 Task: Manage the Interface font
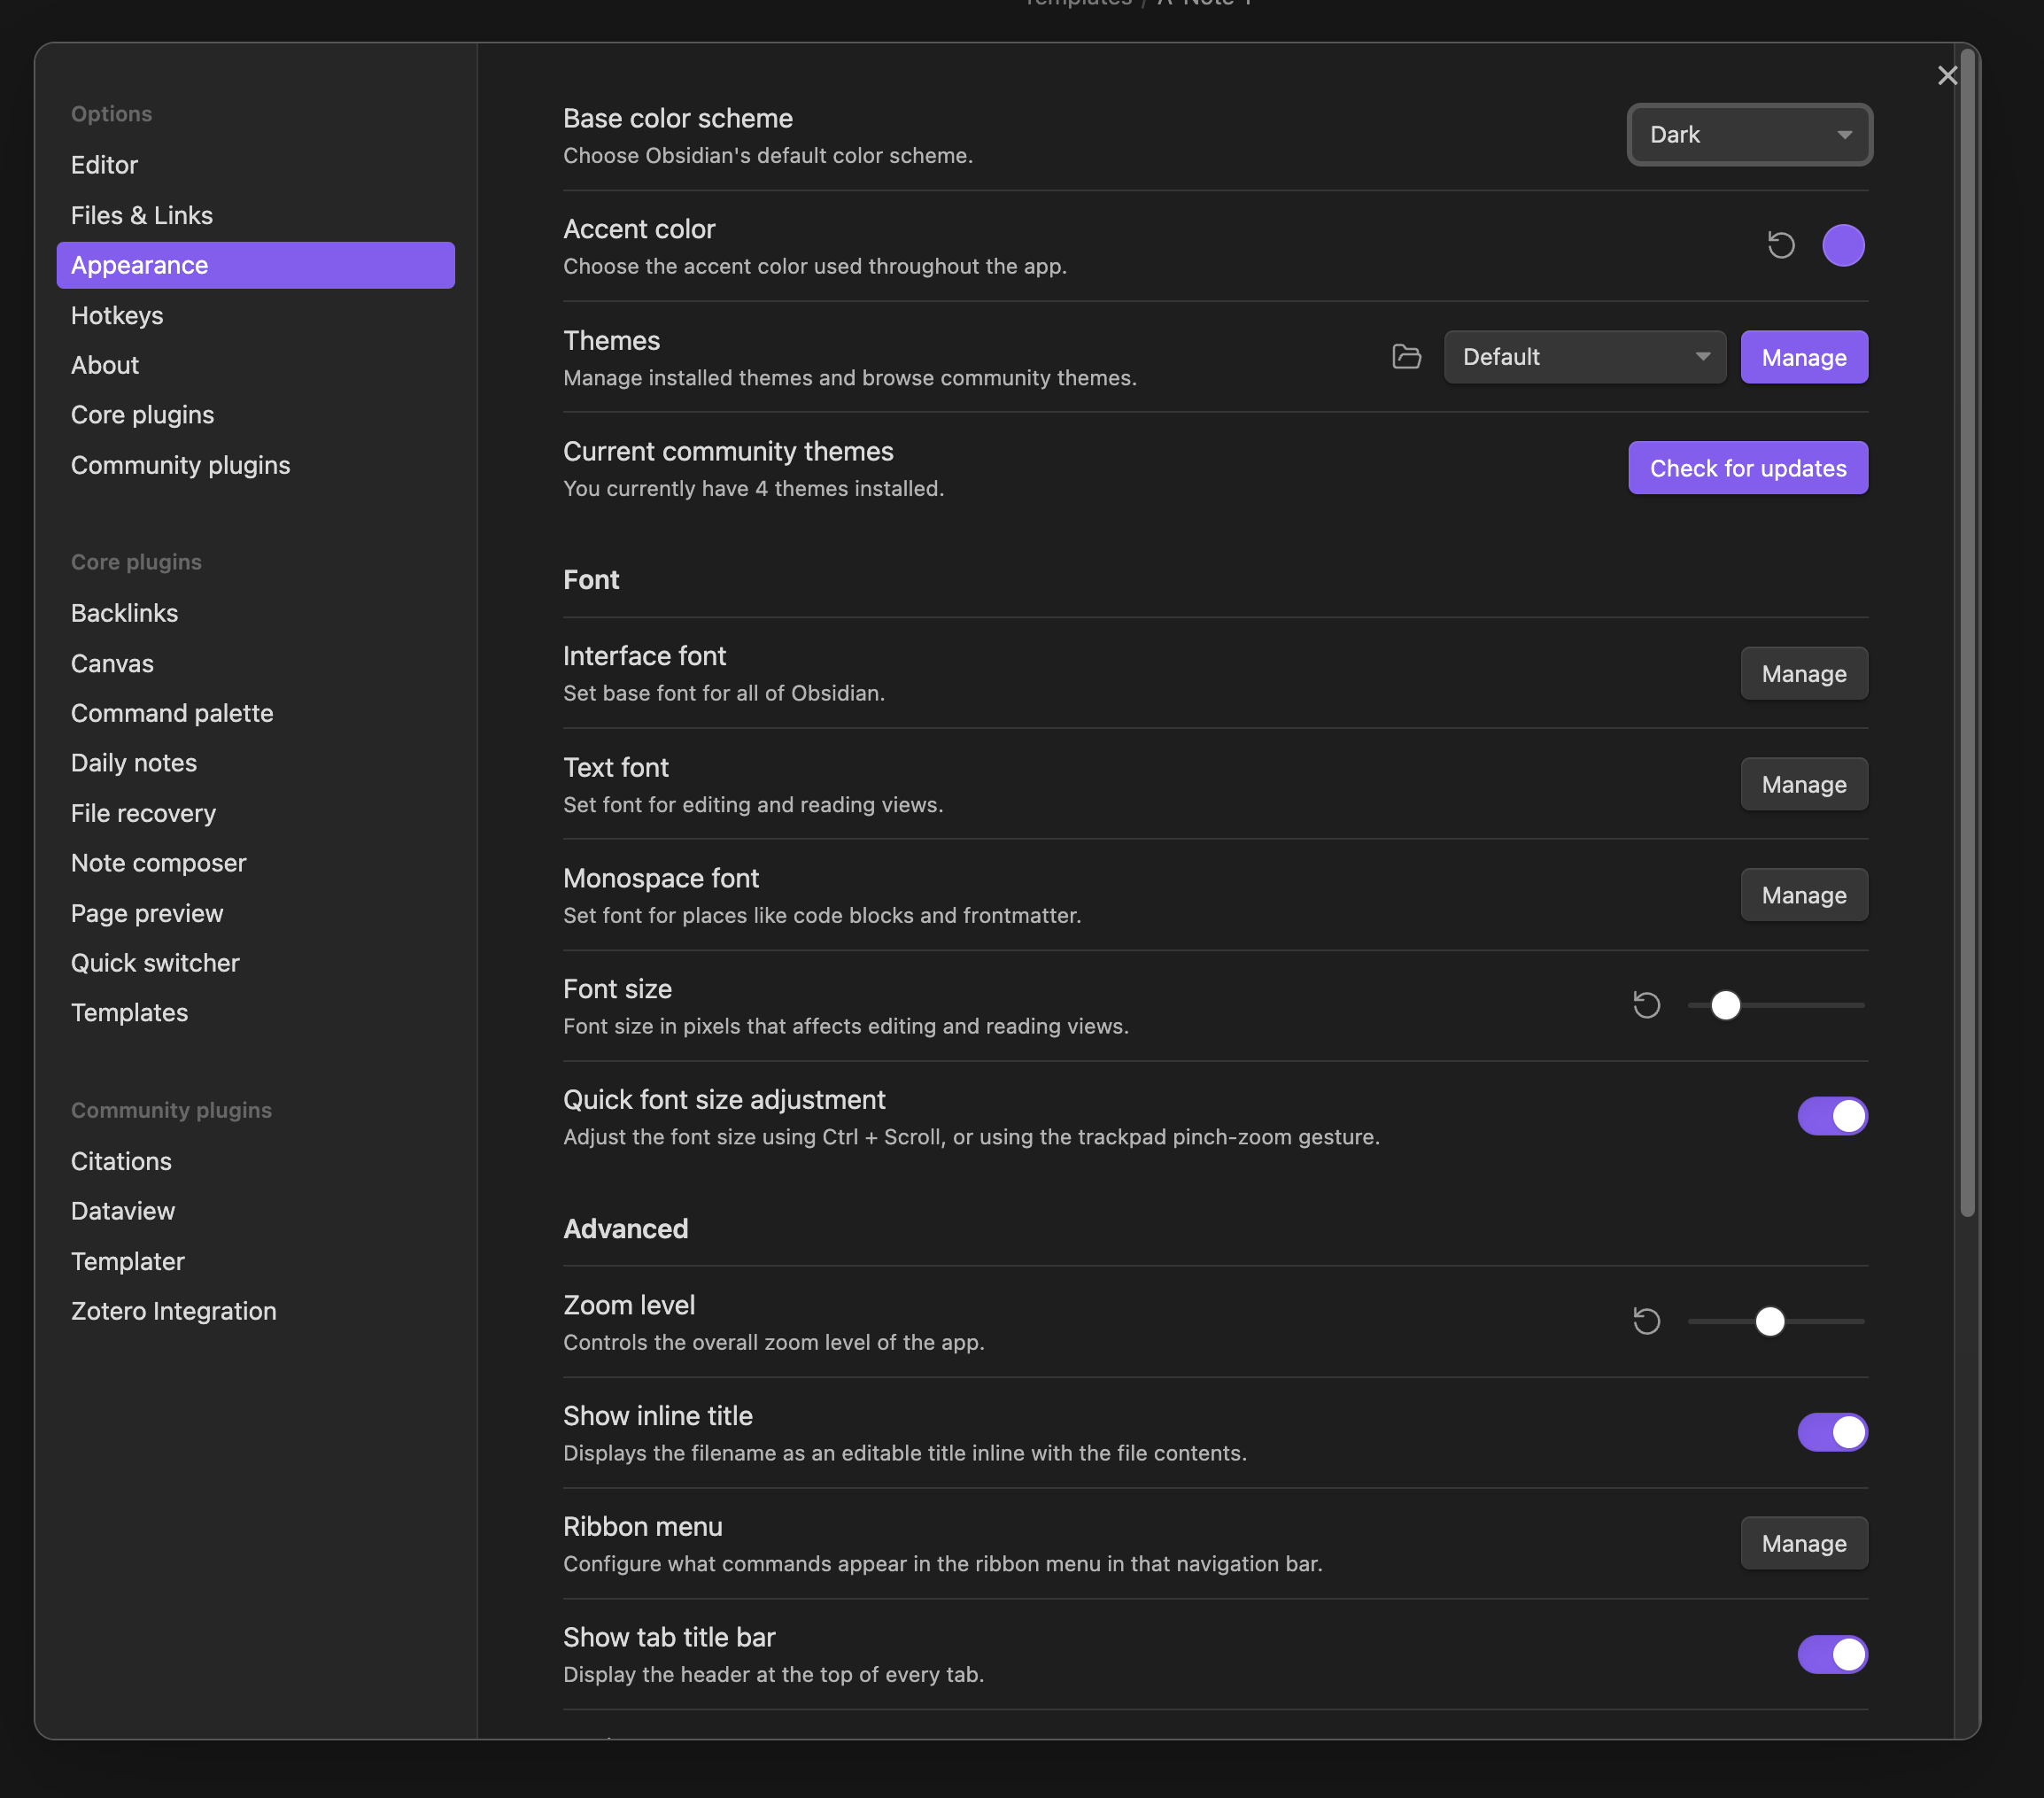[x=1803, y=674]
